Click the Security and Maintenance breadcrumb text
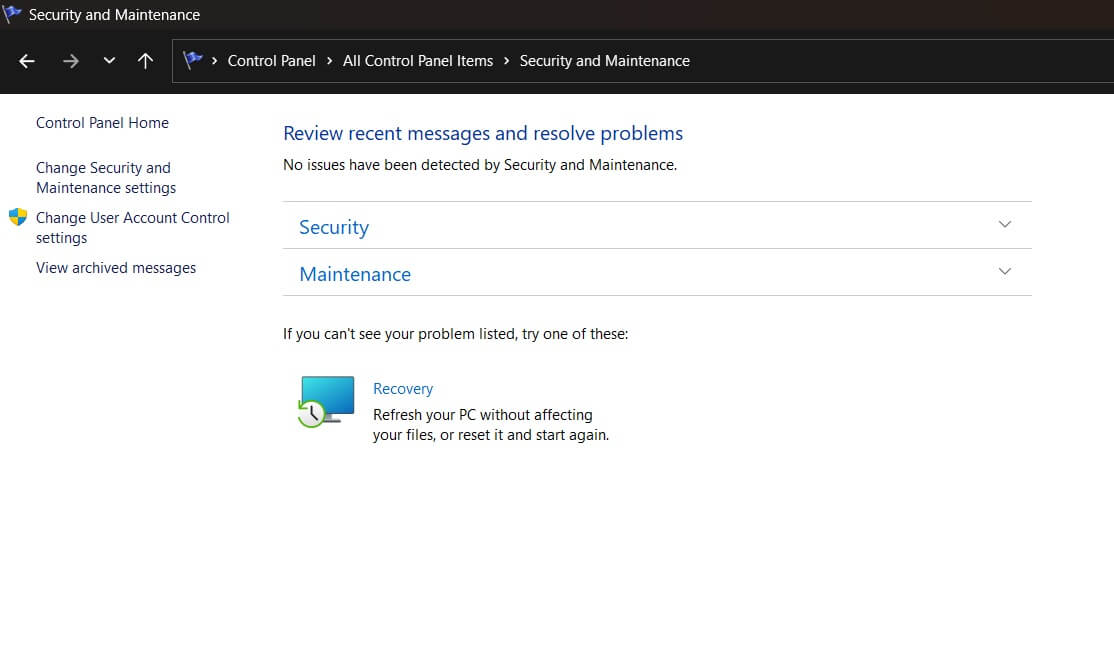Viewport: 1114px width, 669px height. pos(604,61)
